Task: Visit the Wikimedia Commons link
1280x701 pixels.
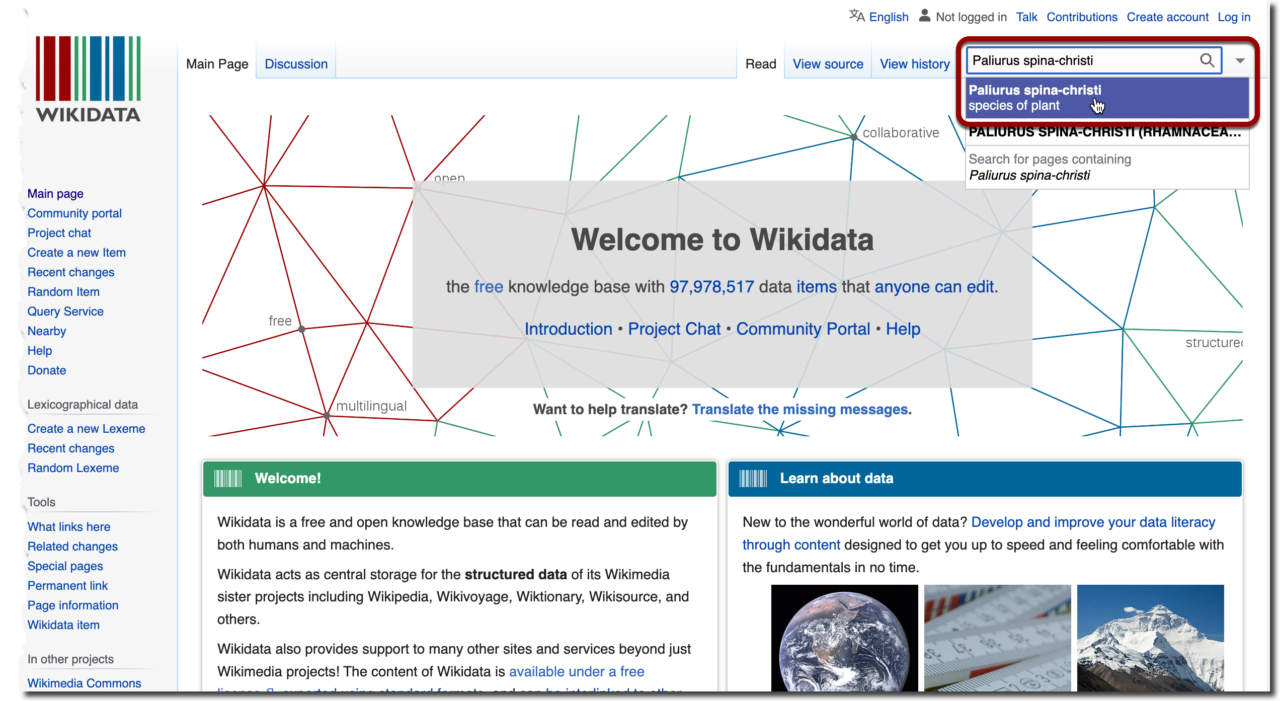Action: pos(83,683)
